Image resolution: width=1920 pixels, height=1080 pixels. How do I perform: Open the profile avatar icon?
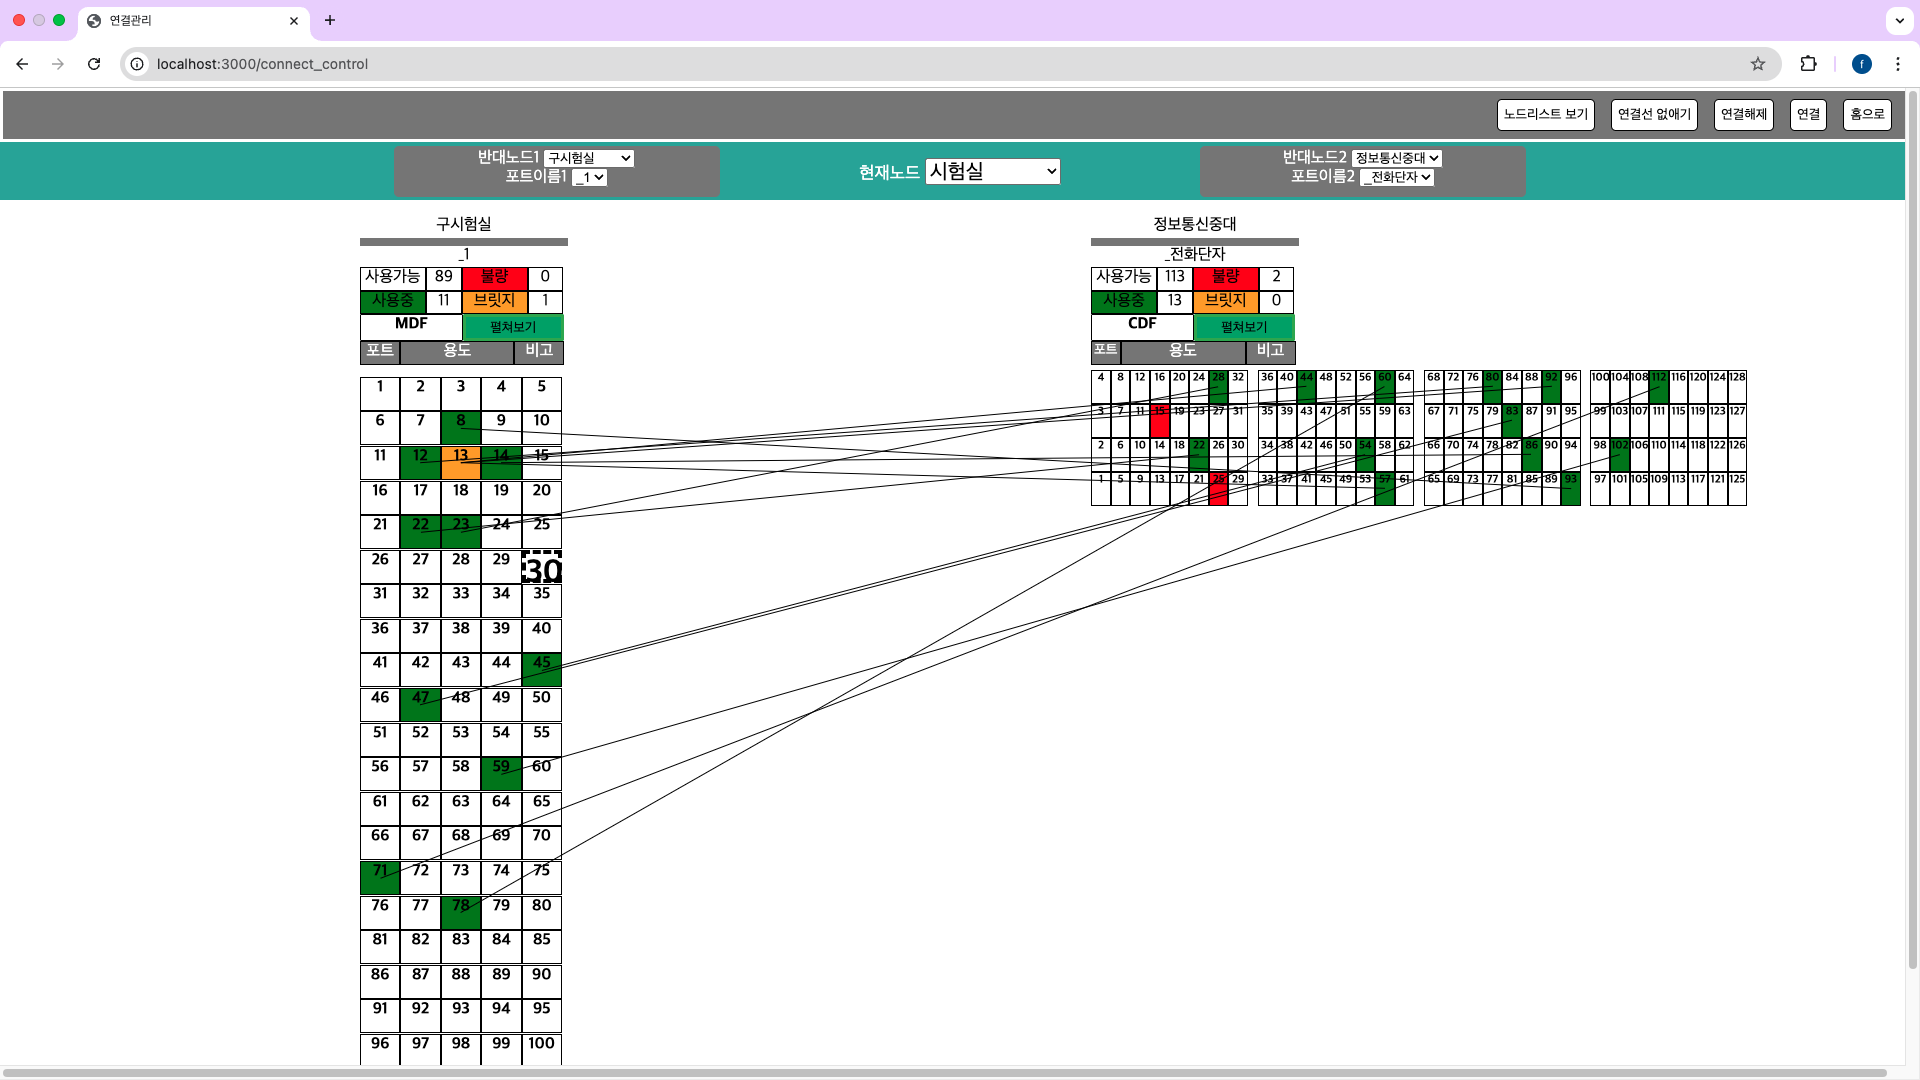[1862, 64]
